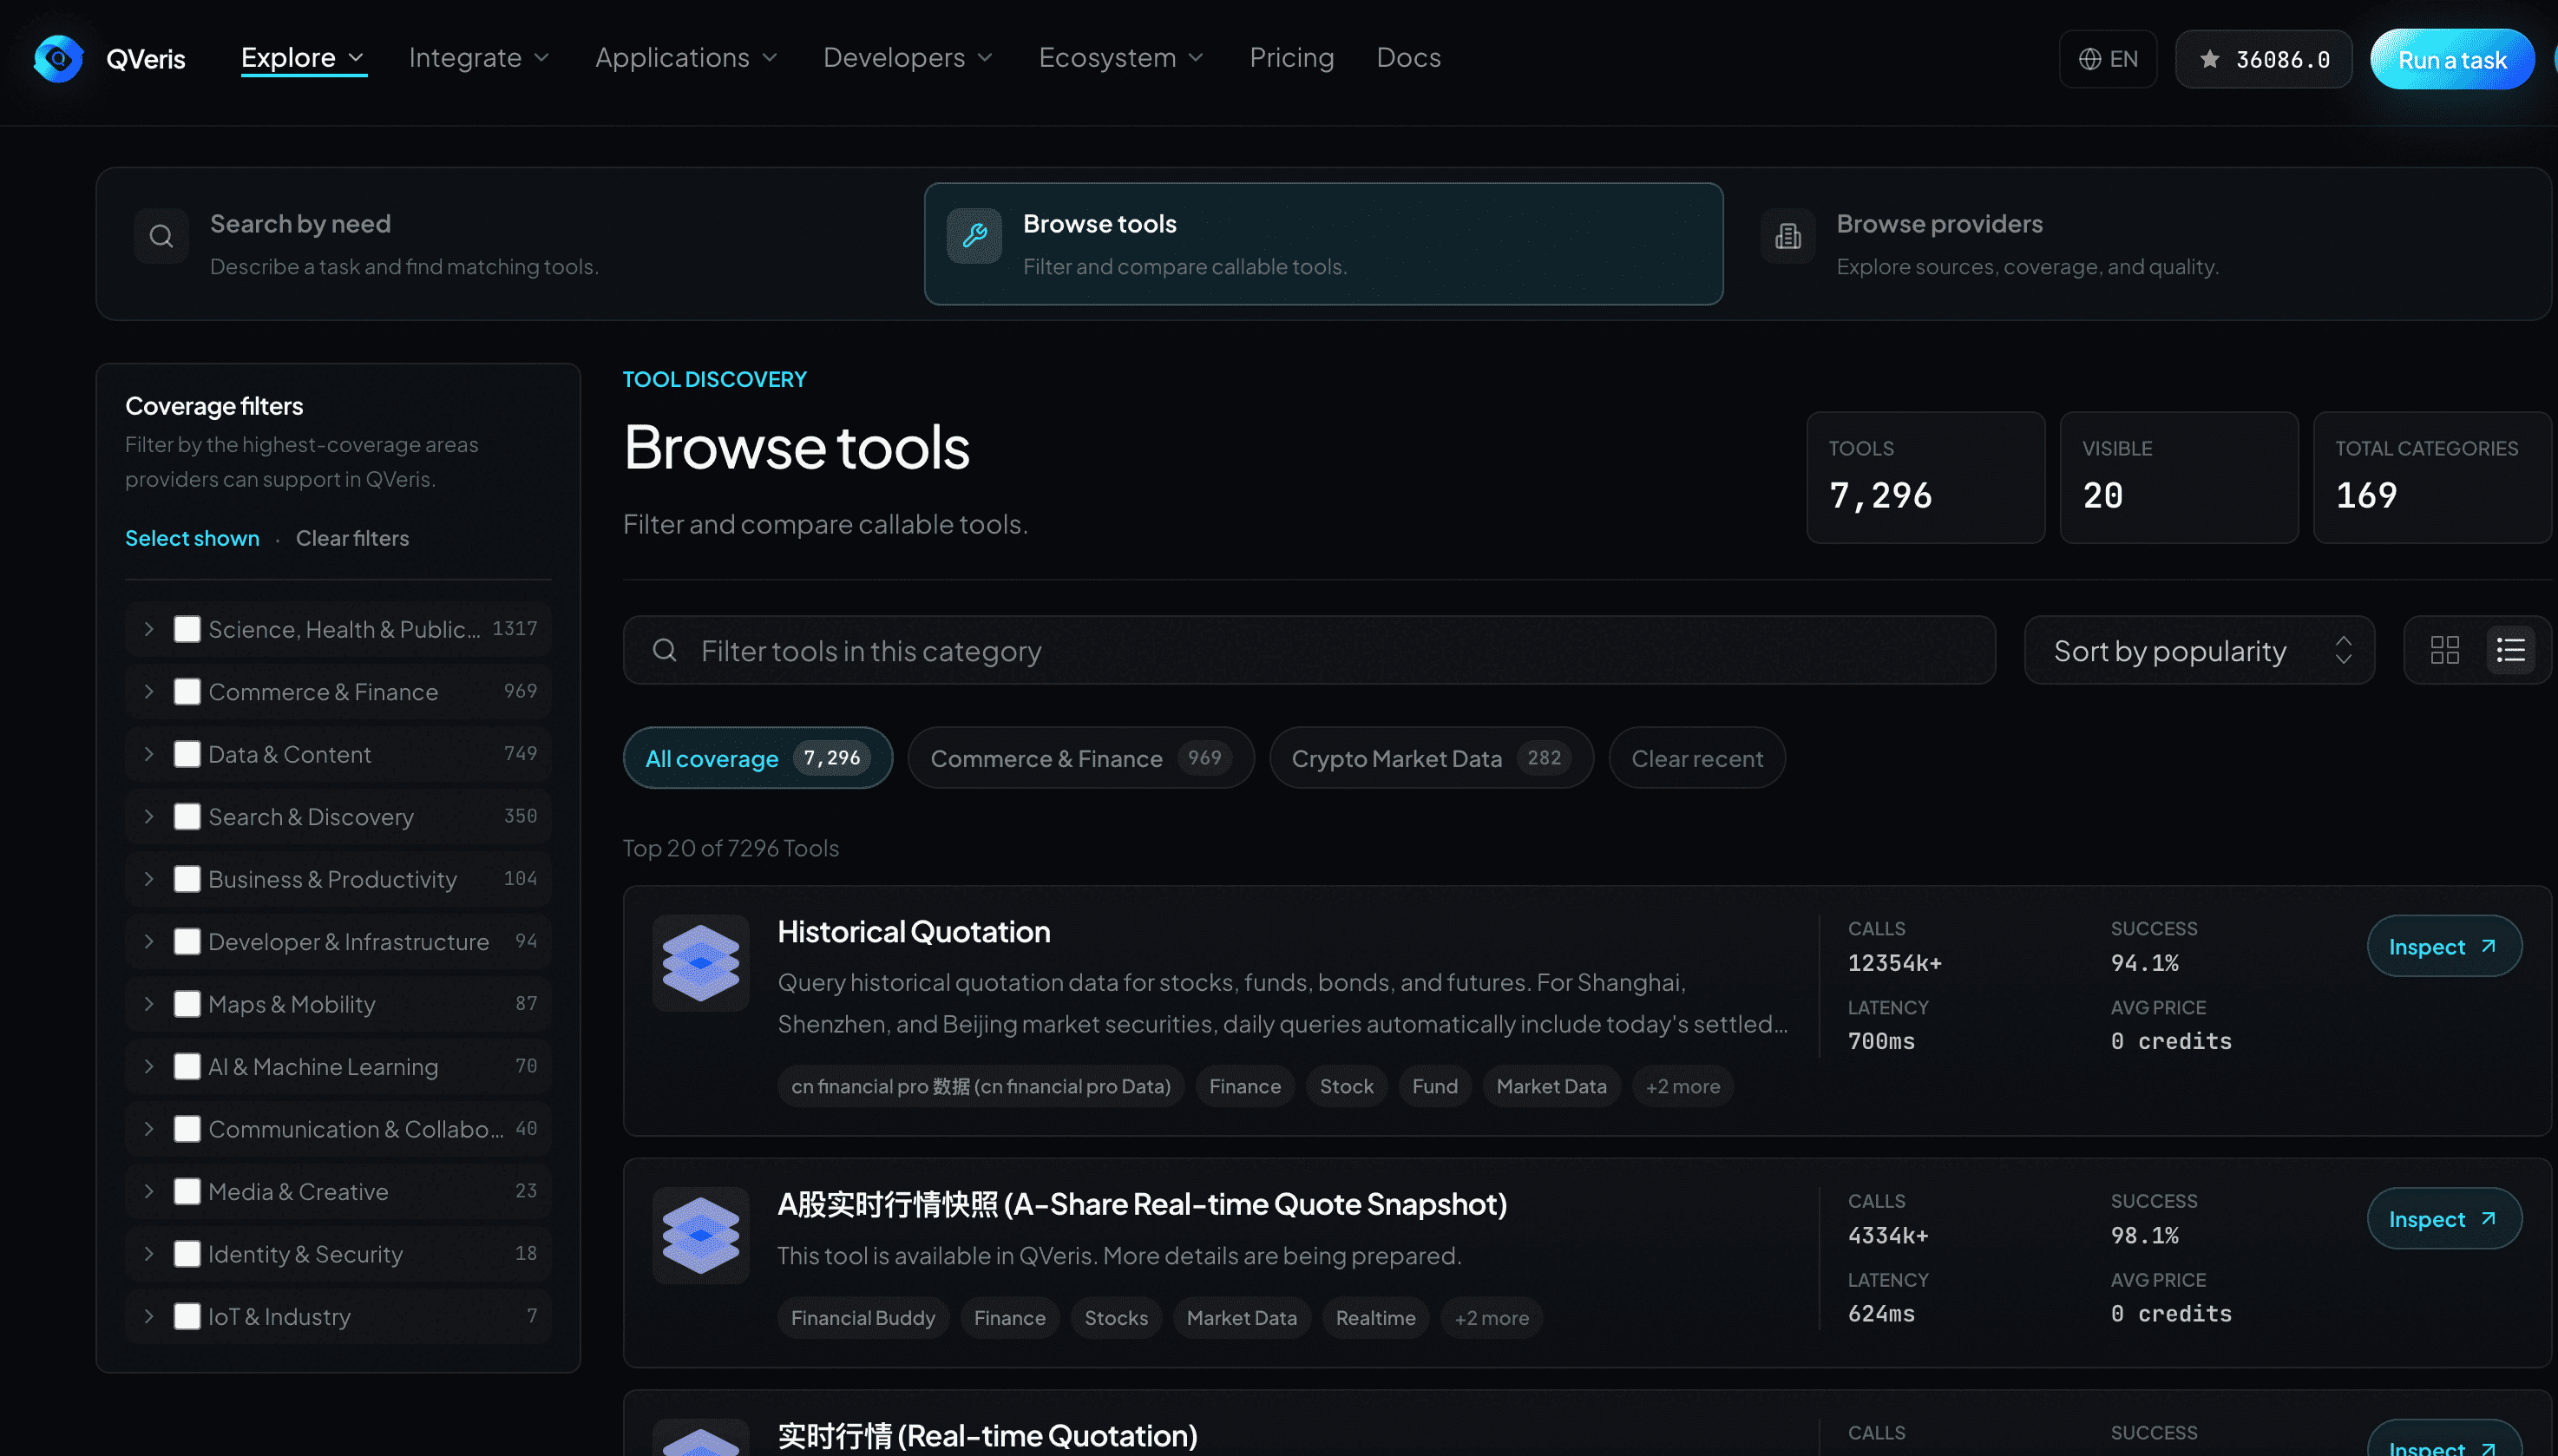Check the Science, Health & Public filter
Screen dimensions: 2558x1456
click(x=187, y=629)
